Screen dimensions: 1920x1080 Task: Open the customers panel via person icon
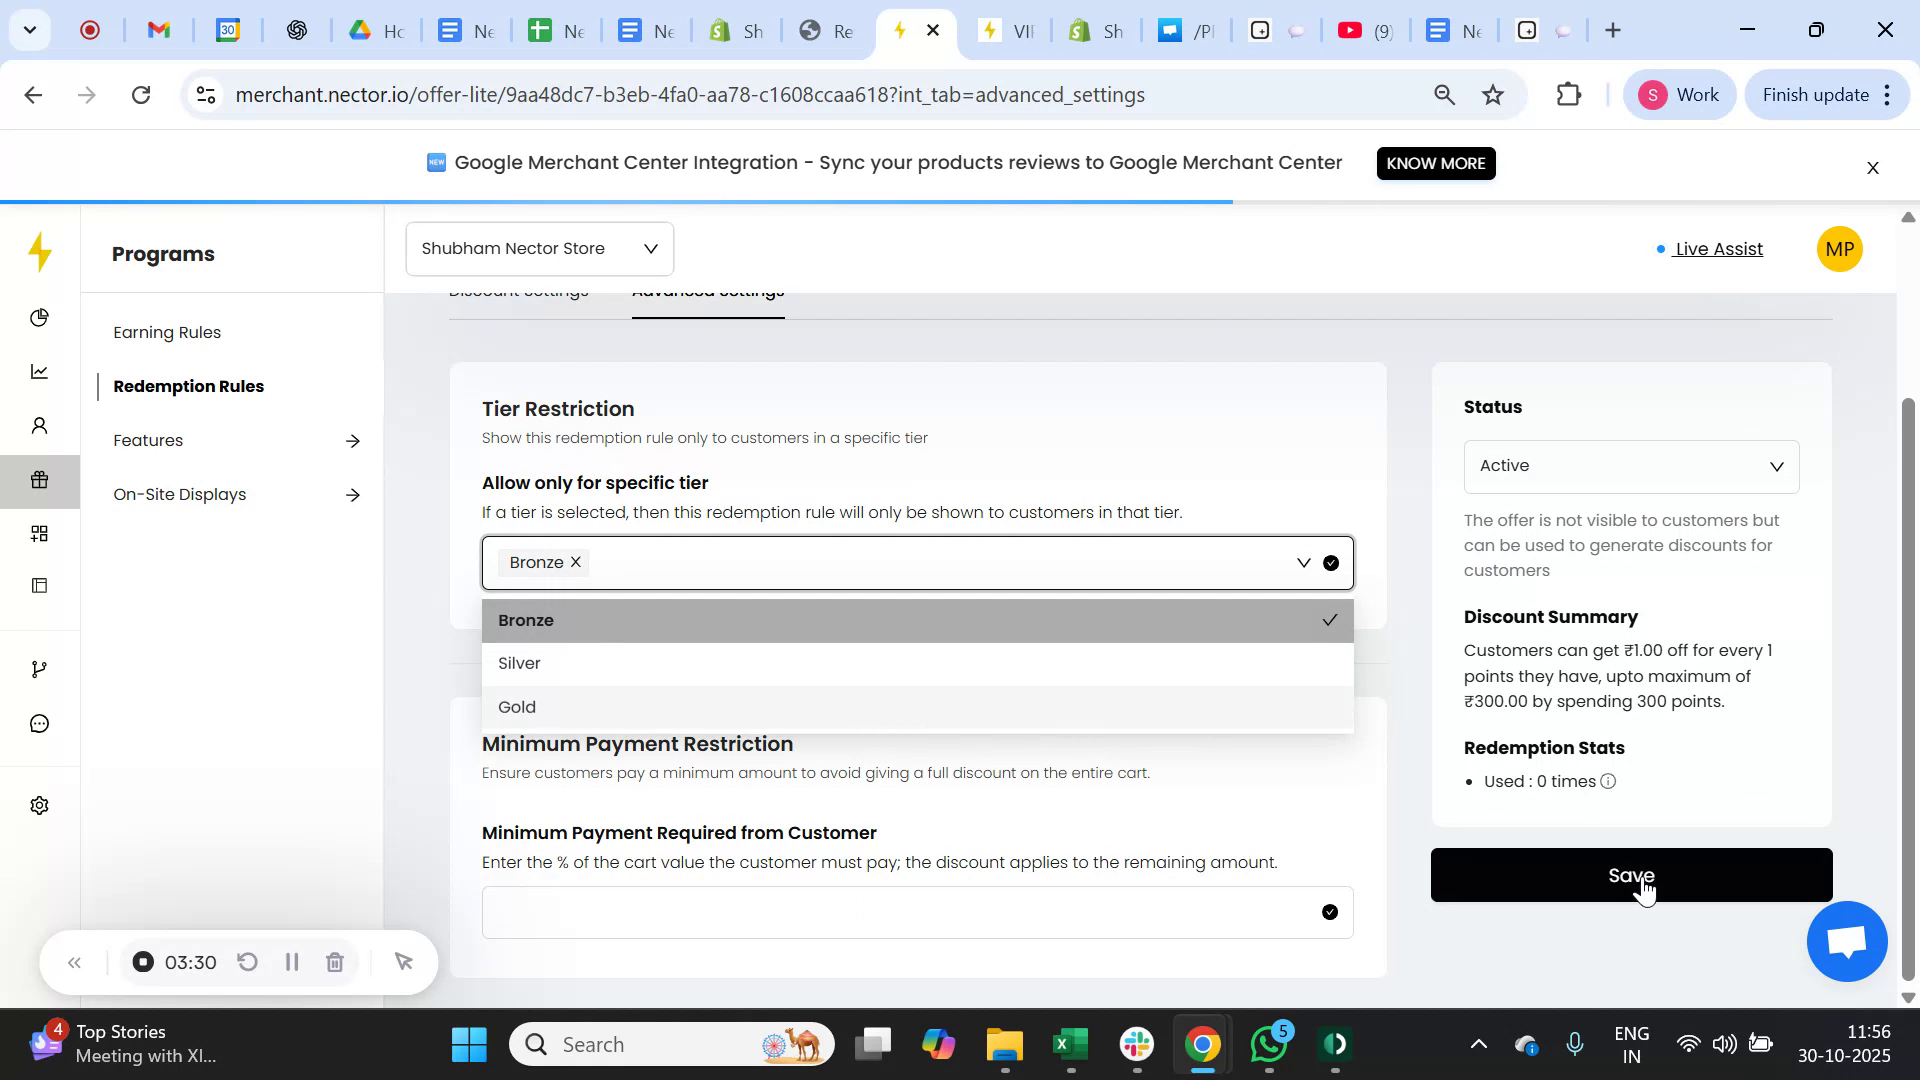(x=40, y=425)
